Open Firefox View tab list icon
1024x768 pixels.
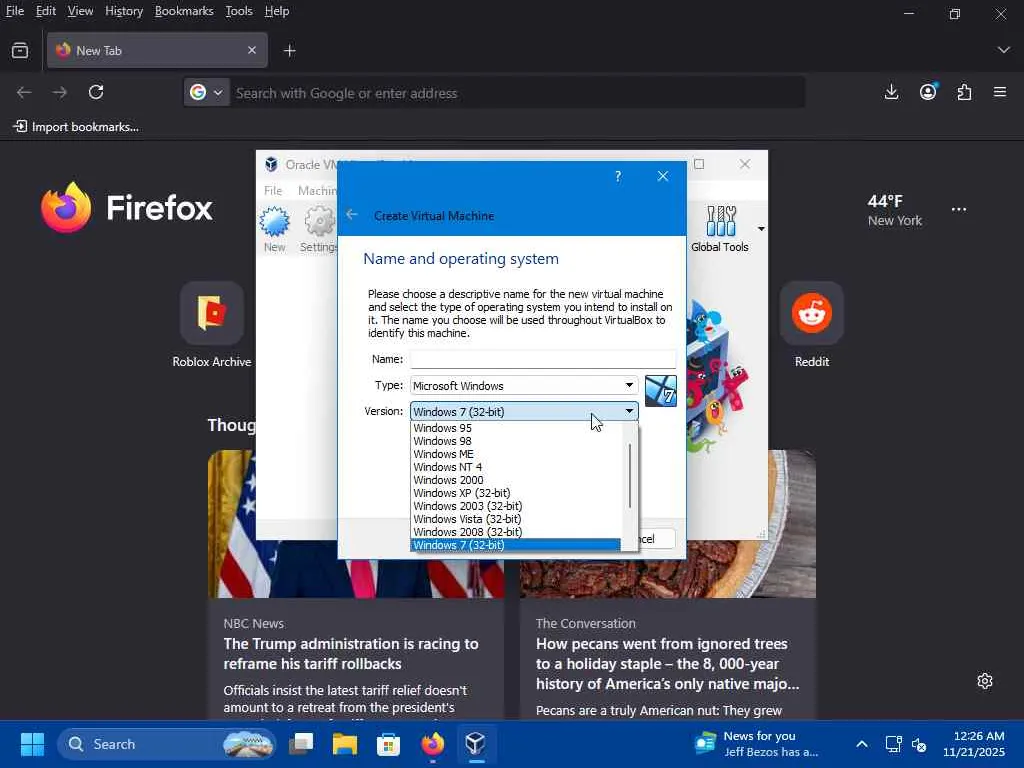(x=20, y=50)
